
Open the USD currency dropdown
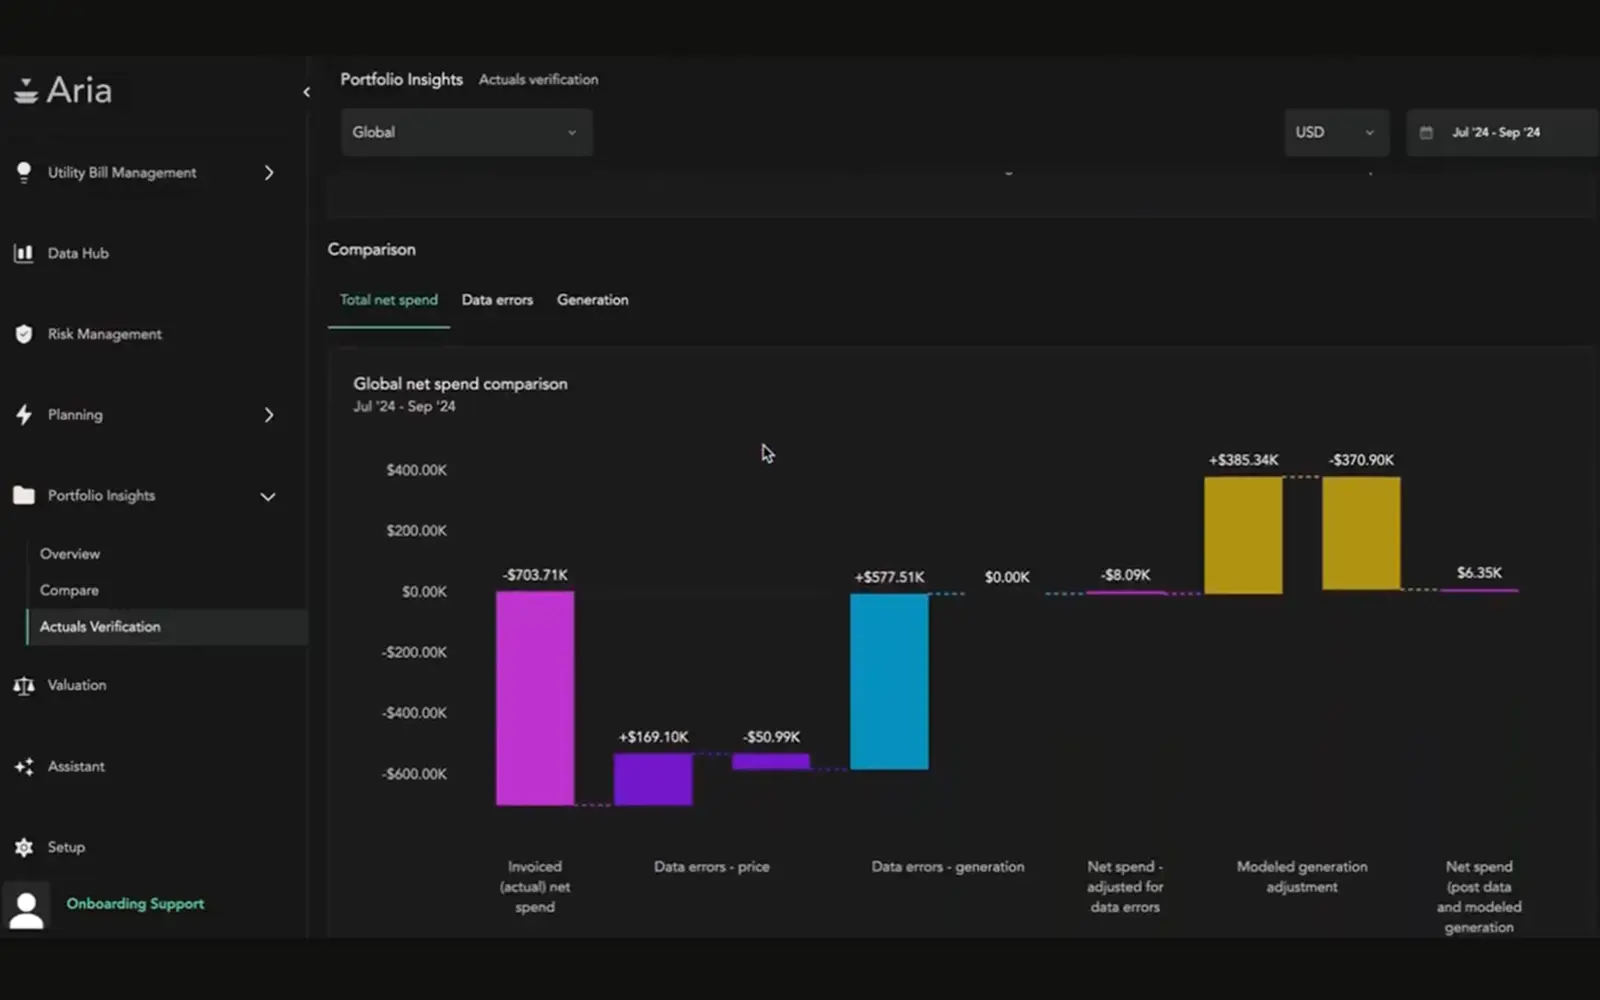pos(1336,131)
